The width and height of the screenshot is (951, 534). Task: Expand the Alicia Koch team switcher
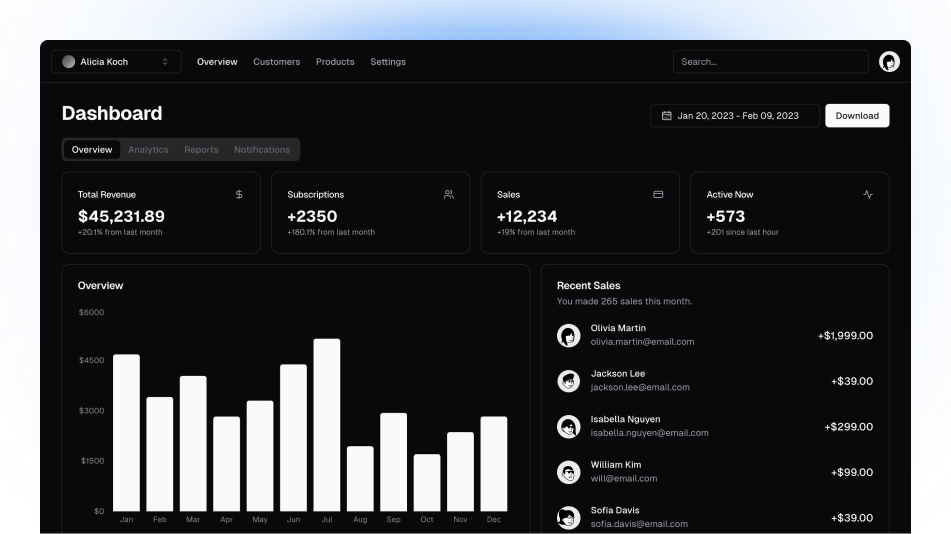coord(116,62)
